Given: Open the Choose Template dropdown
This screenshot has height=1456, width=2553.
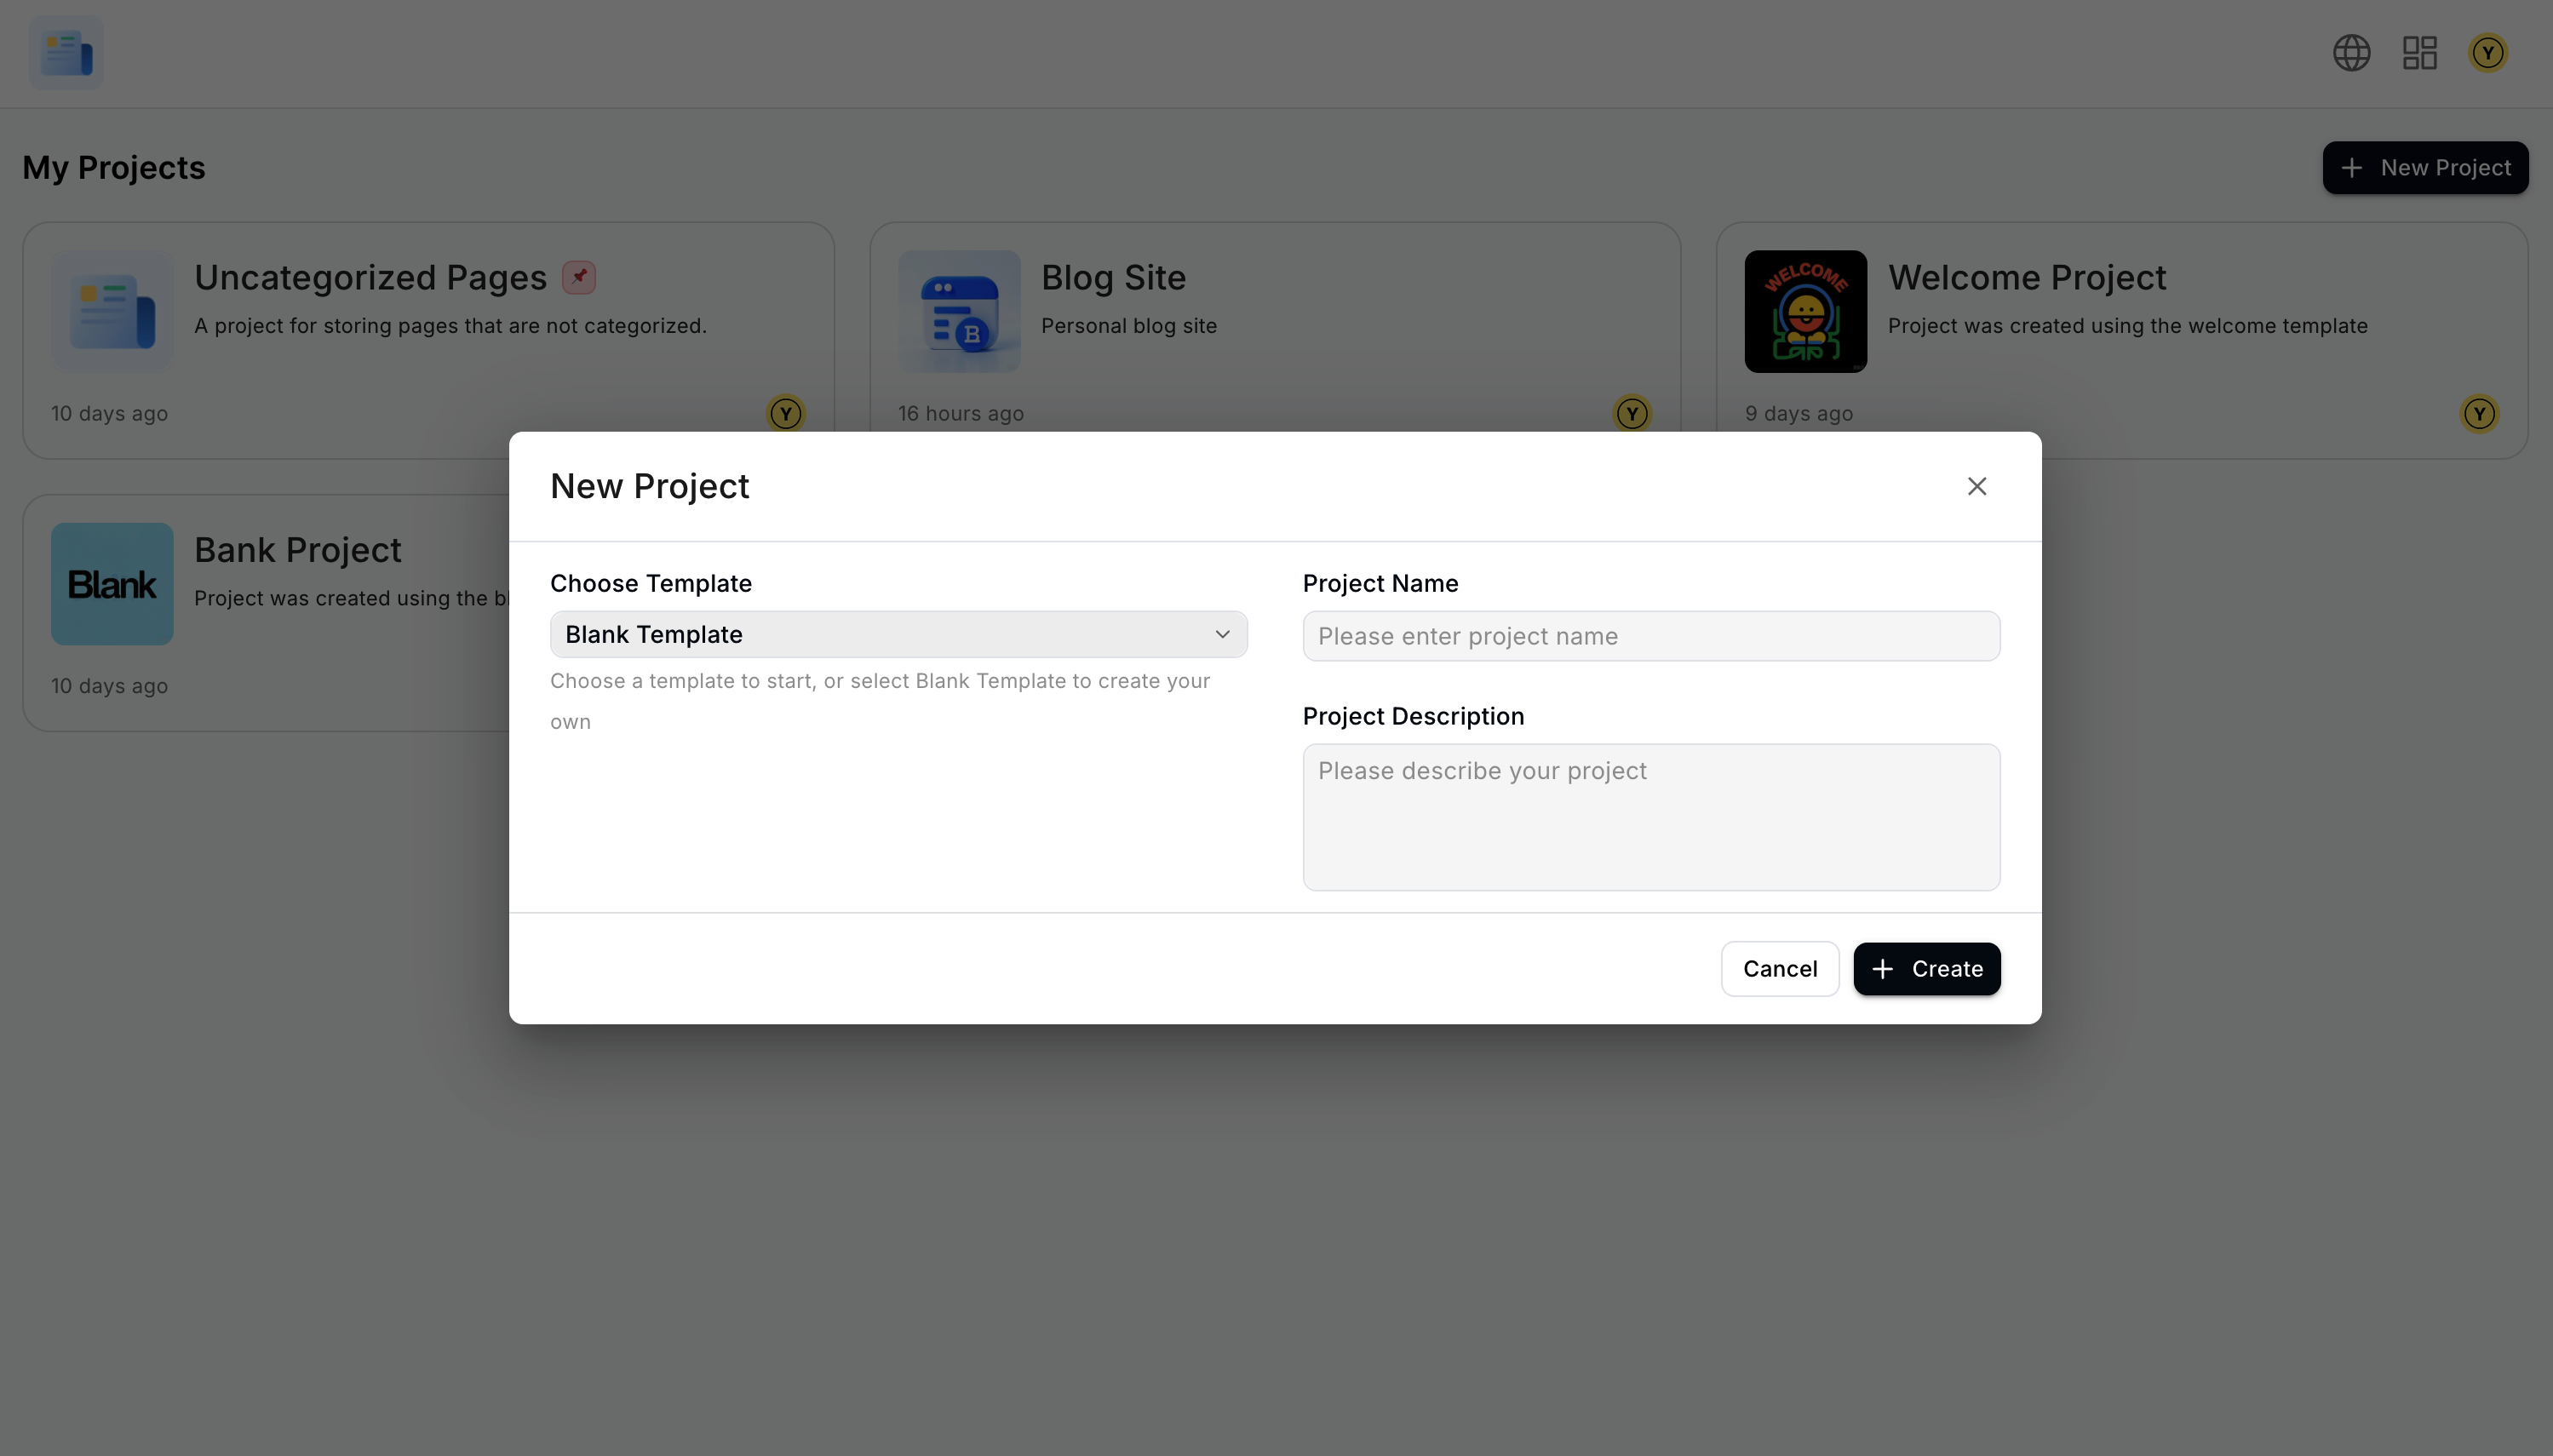Looking at the screenshot, I should pos(897,634).
